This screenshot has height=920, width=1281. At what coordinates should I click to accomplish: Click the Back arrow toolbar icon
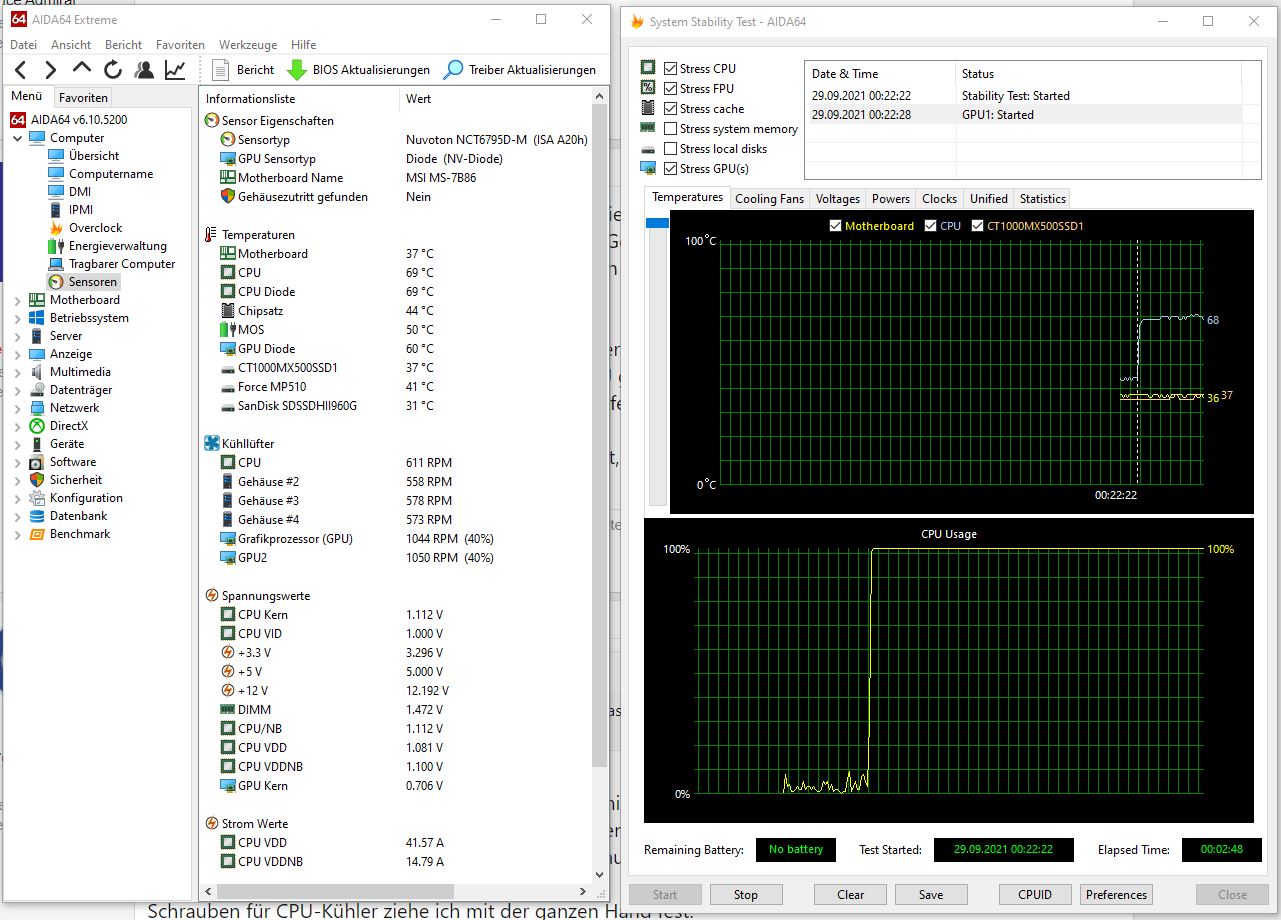pos(21,70)
